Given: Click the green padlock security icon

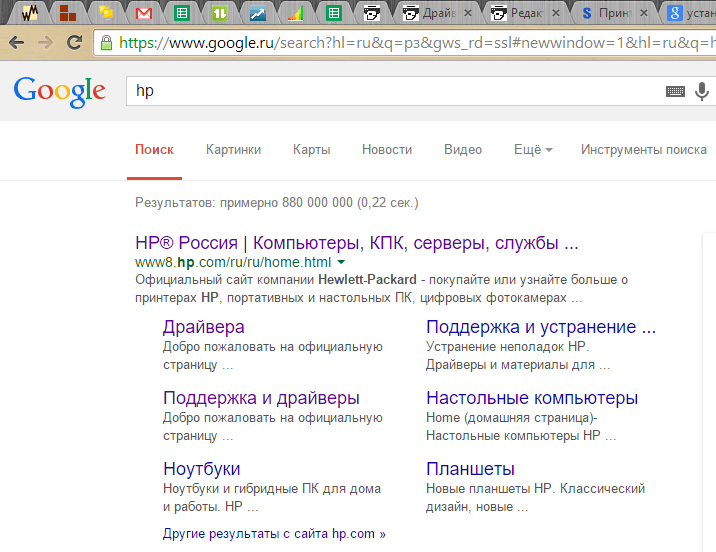Looking at the screenshot, I should click(106, 43).
